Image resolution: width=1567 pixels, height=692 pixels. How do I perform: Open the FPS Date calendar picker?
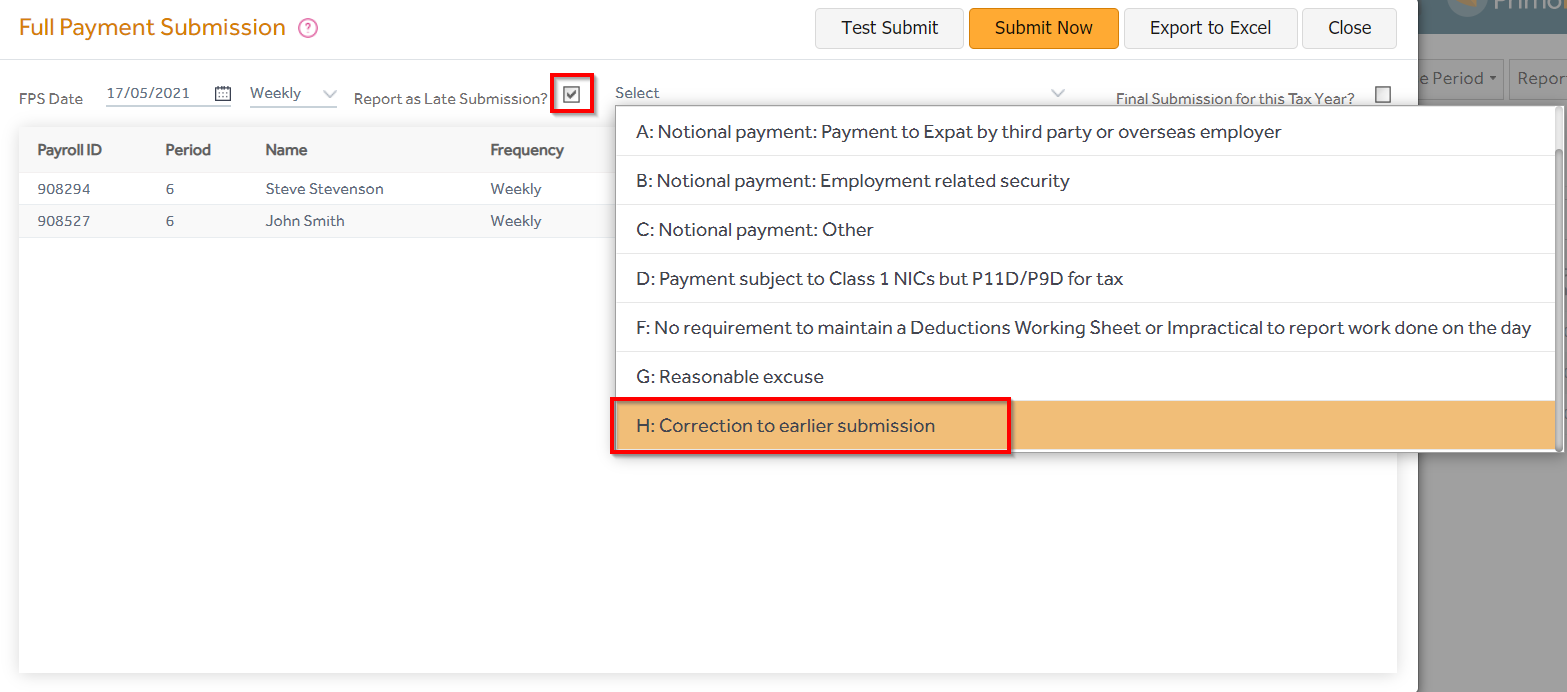tap(222, 92)
